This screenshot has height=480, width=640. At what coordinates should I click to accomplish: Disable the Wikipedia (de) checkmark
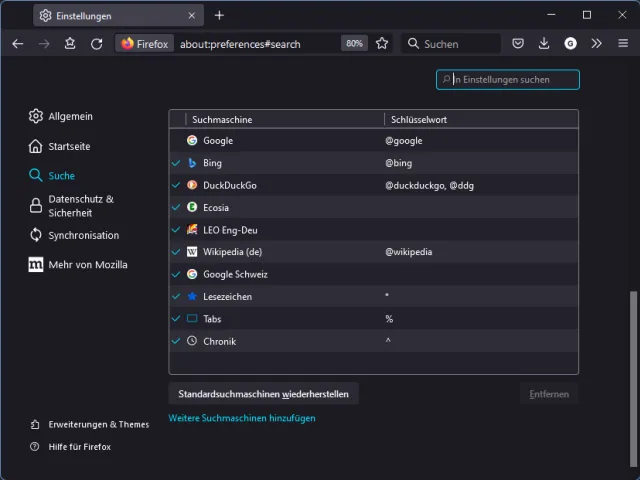[176, 252]
